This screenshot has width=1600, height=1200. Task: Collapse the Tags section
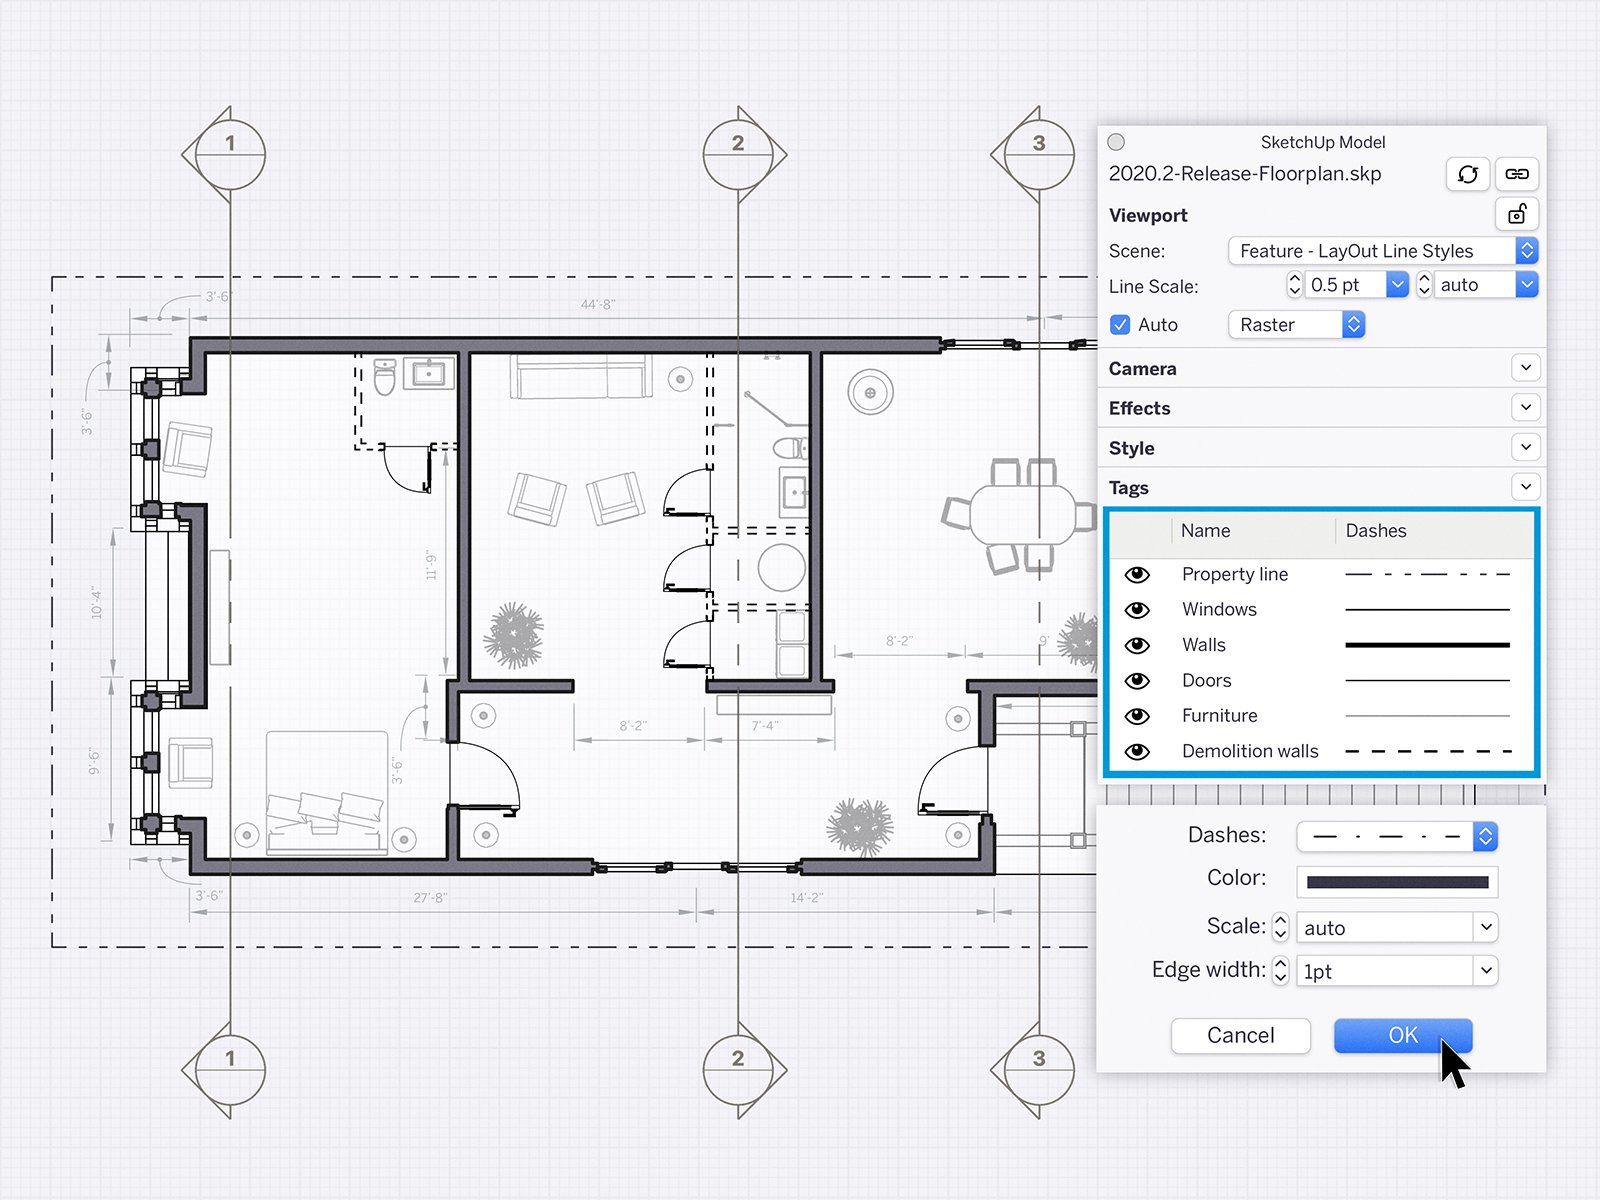click(x=1526, y=487)
